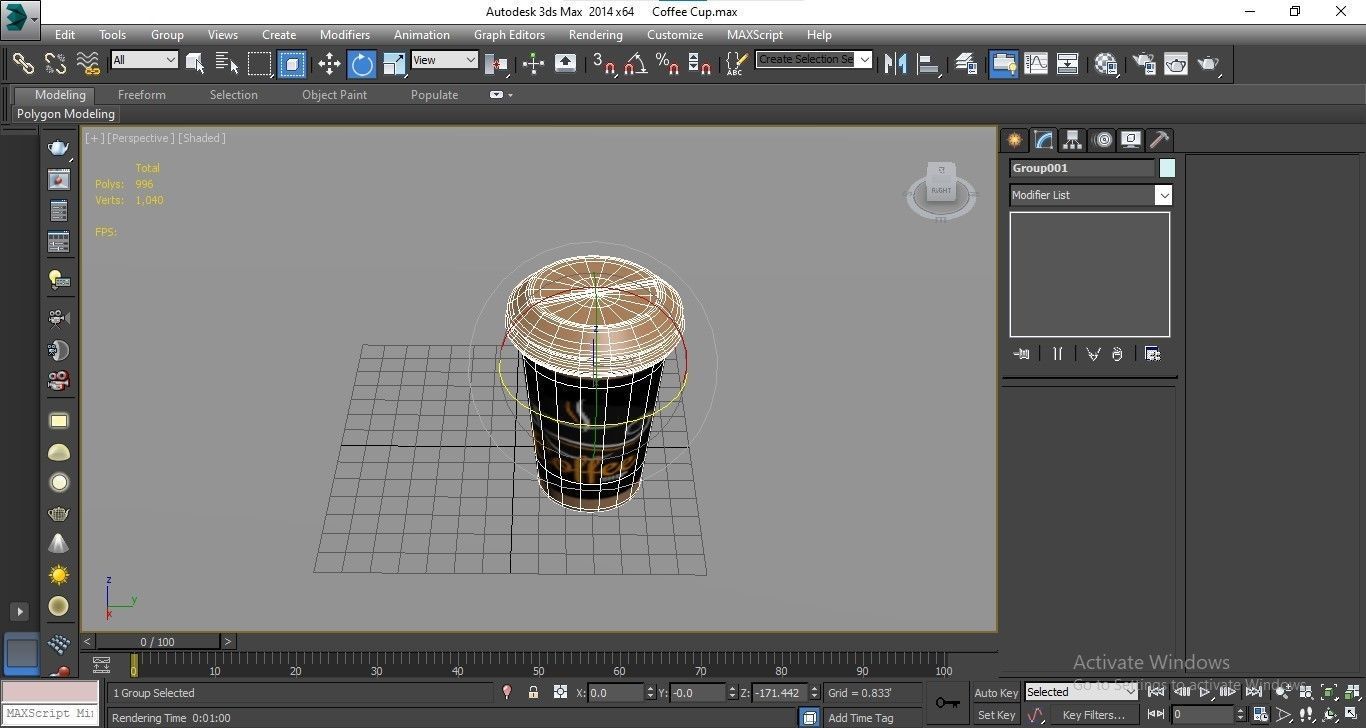Open the Shaded viewport label menu
This screenshot has height=728, width=1366.
tap(202, 138)
